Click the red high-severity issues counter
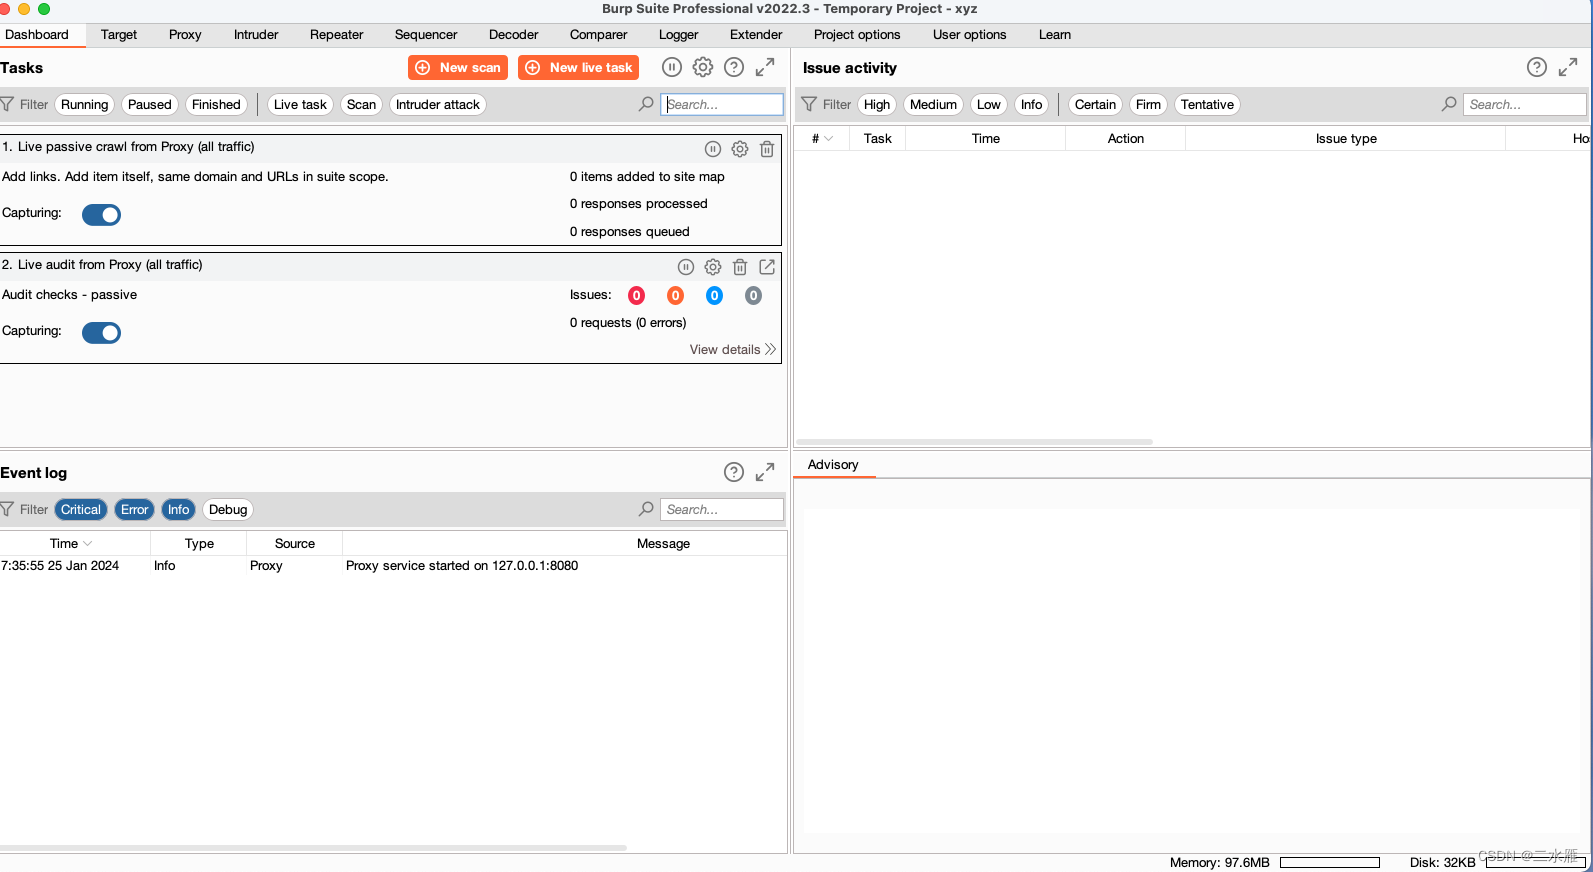This screenshot has height=872, width=1593. click(636, 295)
